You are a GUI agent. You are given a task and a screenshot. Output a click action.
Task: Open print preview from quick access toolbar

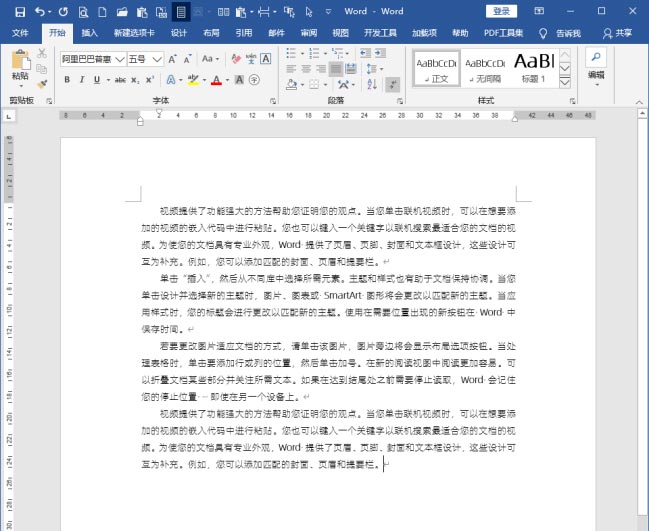pyautogui.click(x=83, y=12)
